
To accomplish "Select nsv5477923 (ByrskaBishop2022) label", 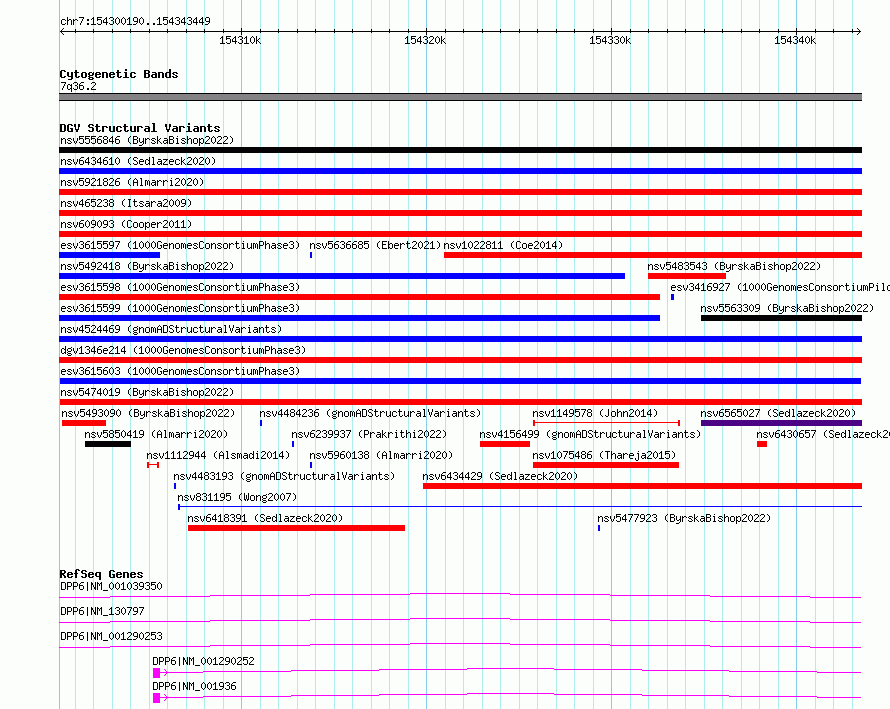I will point(684,518).
